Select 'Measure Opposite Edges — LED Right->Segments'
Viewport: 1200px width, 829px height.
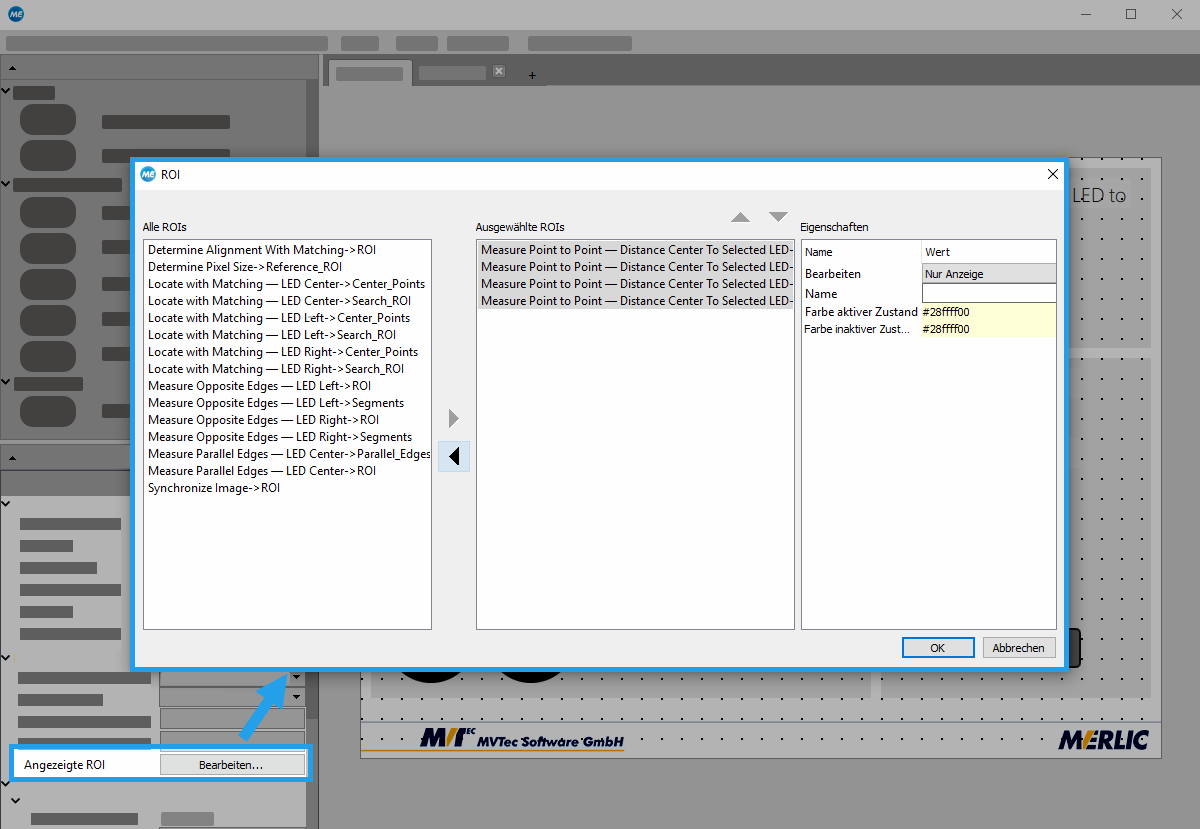[x=280, y=437]
